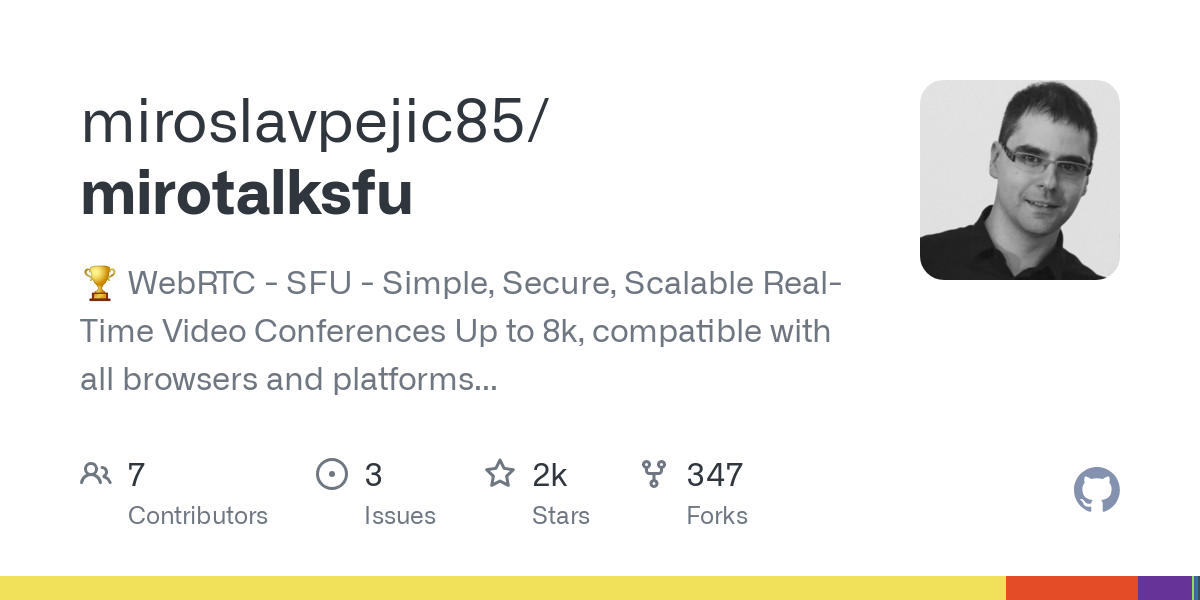
Task: Click the Issues circle icon
Action: (331, 474)
